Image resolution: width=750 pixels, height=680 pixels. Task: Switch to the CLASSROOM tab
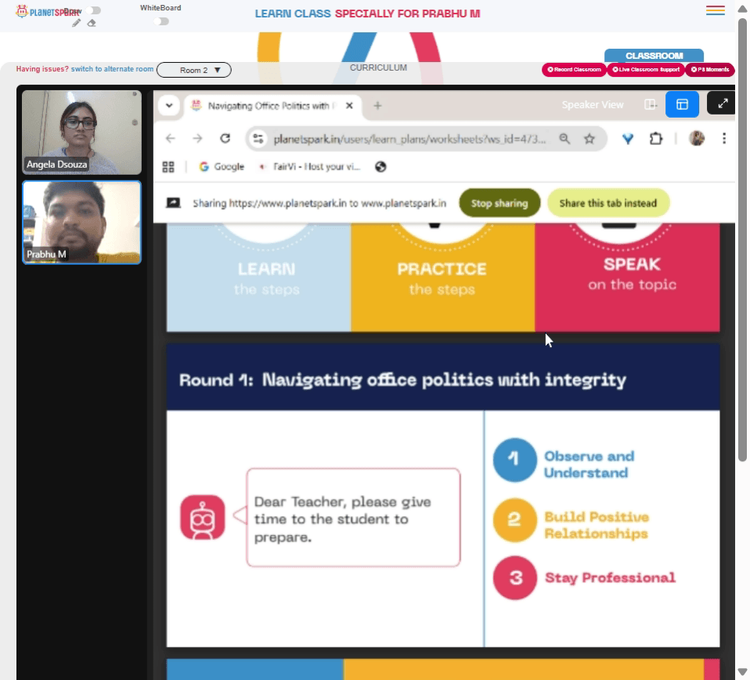[x=654, y=55]
